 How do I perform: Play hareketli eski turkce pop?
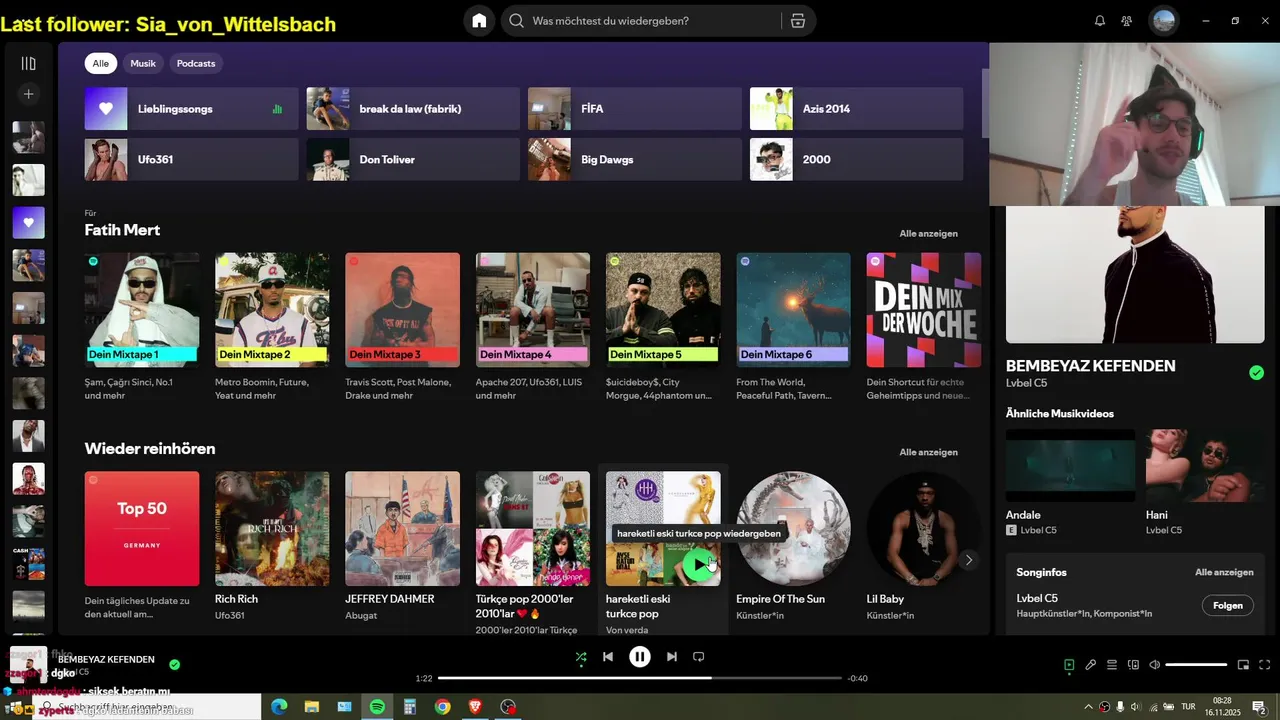click(698, 565)
